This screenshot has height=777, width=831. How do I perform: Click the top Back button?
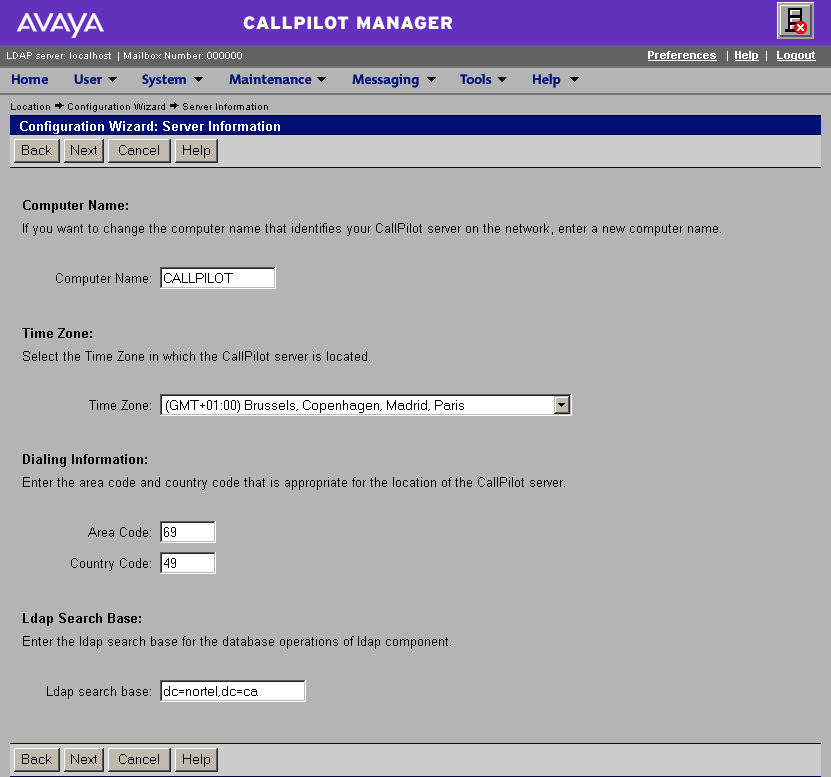tap(37, 151)
